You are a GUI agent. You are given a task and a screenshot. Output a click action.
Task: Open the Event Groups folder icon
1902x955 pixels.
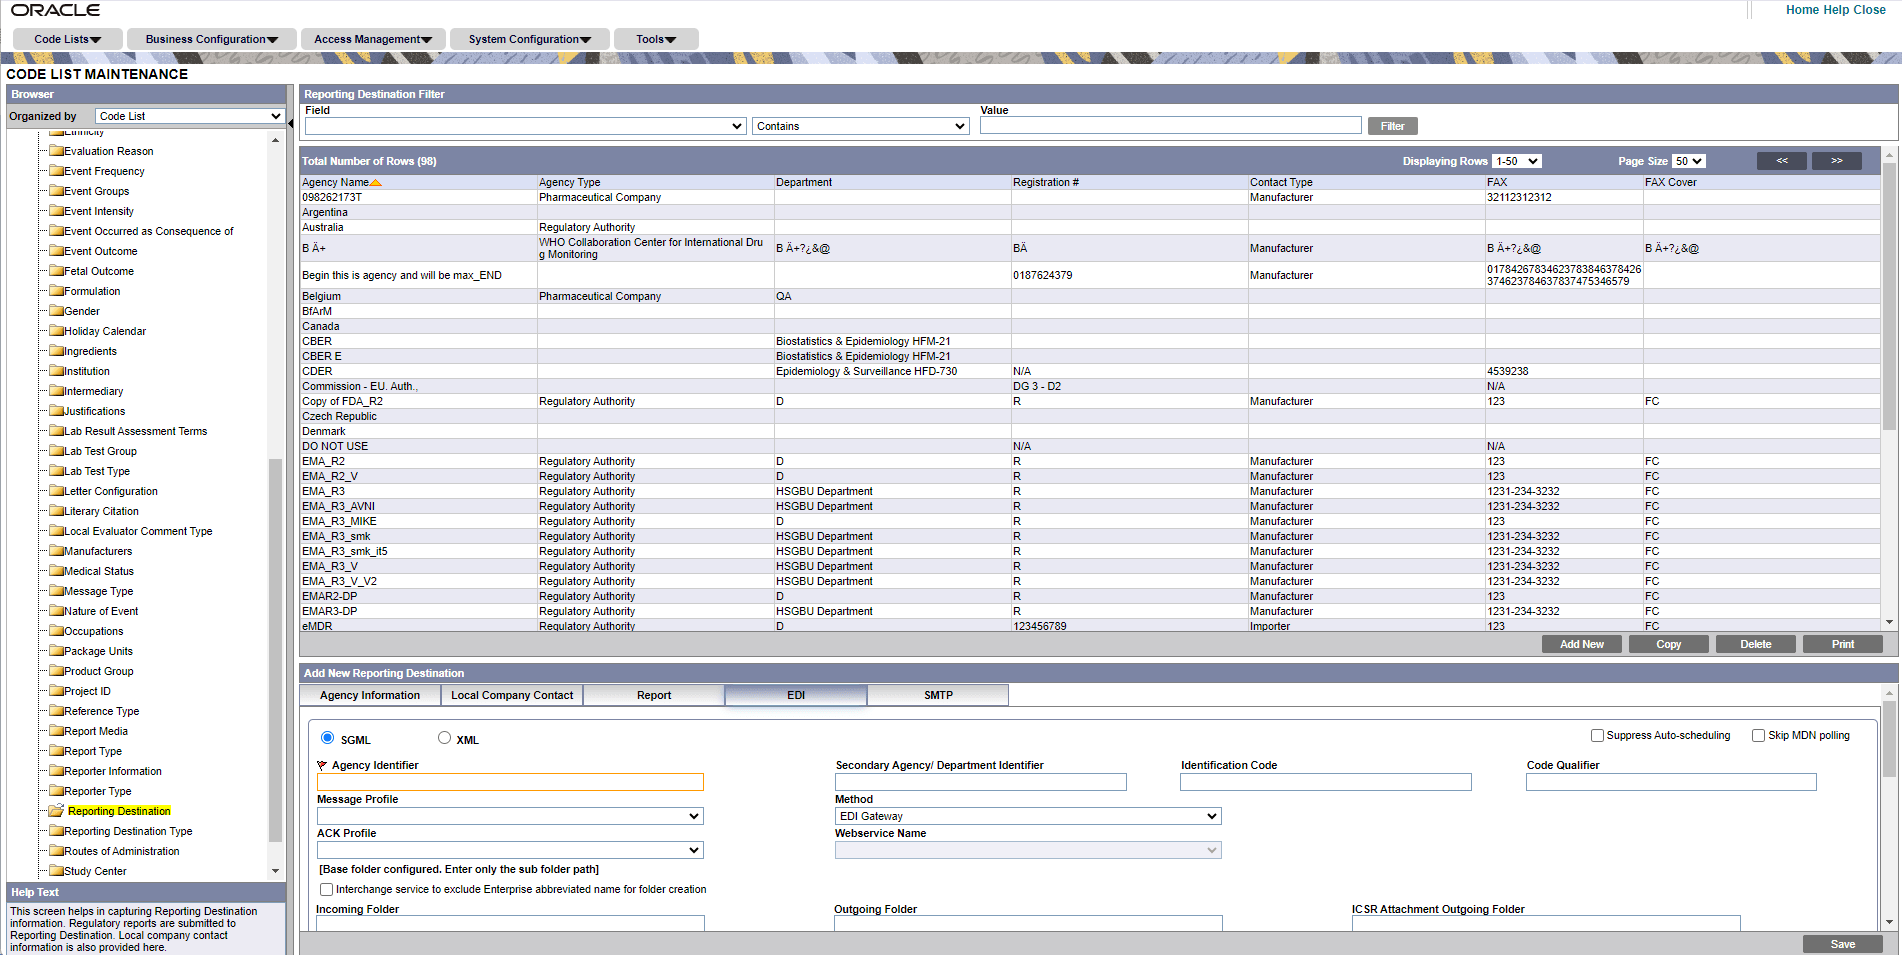tap(57, 191)
